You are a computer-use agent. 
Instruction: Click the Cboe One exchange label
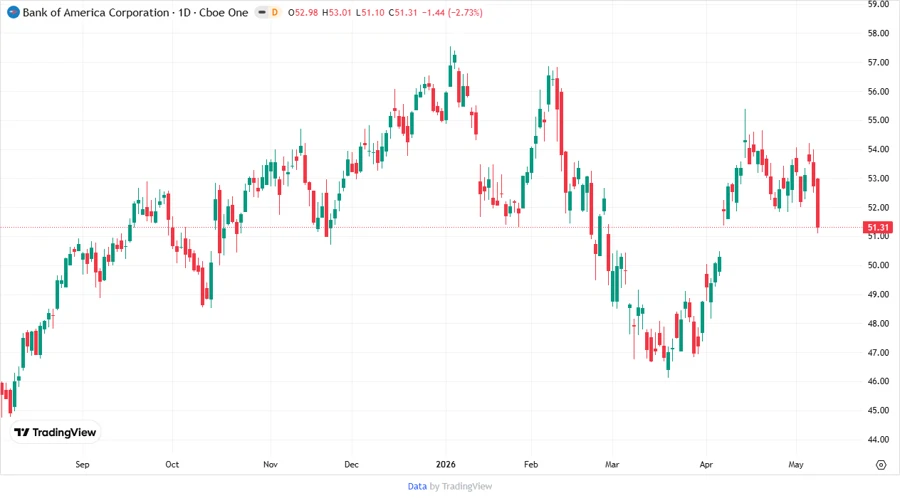pyautogui.click(x=223, y=12)
